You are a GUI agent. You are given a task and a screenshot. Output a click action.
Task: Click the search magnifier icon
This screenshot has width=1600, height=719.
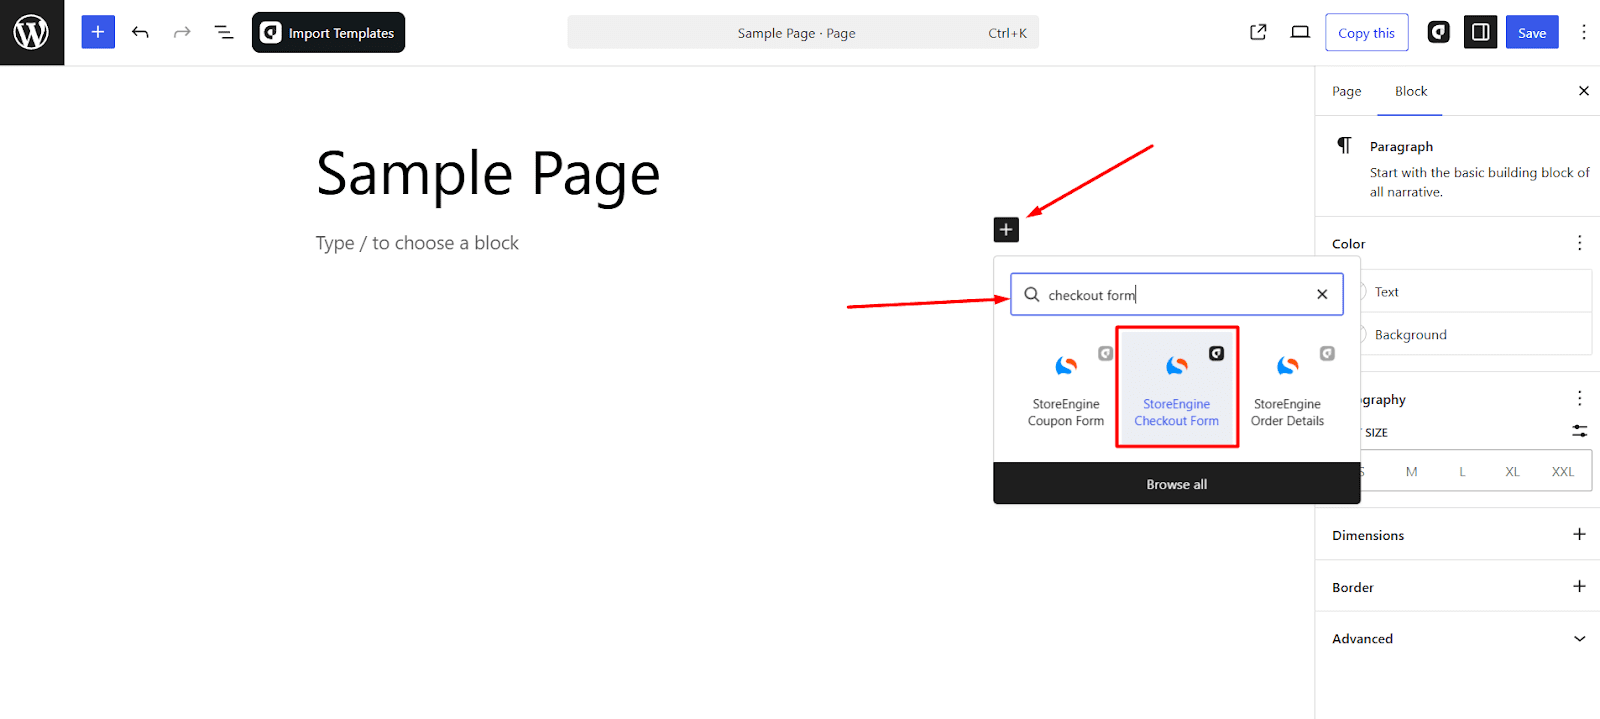pyautogui.click(x=1032, y=294)
